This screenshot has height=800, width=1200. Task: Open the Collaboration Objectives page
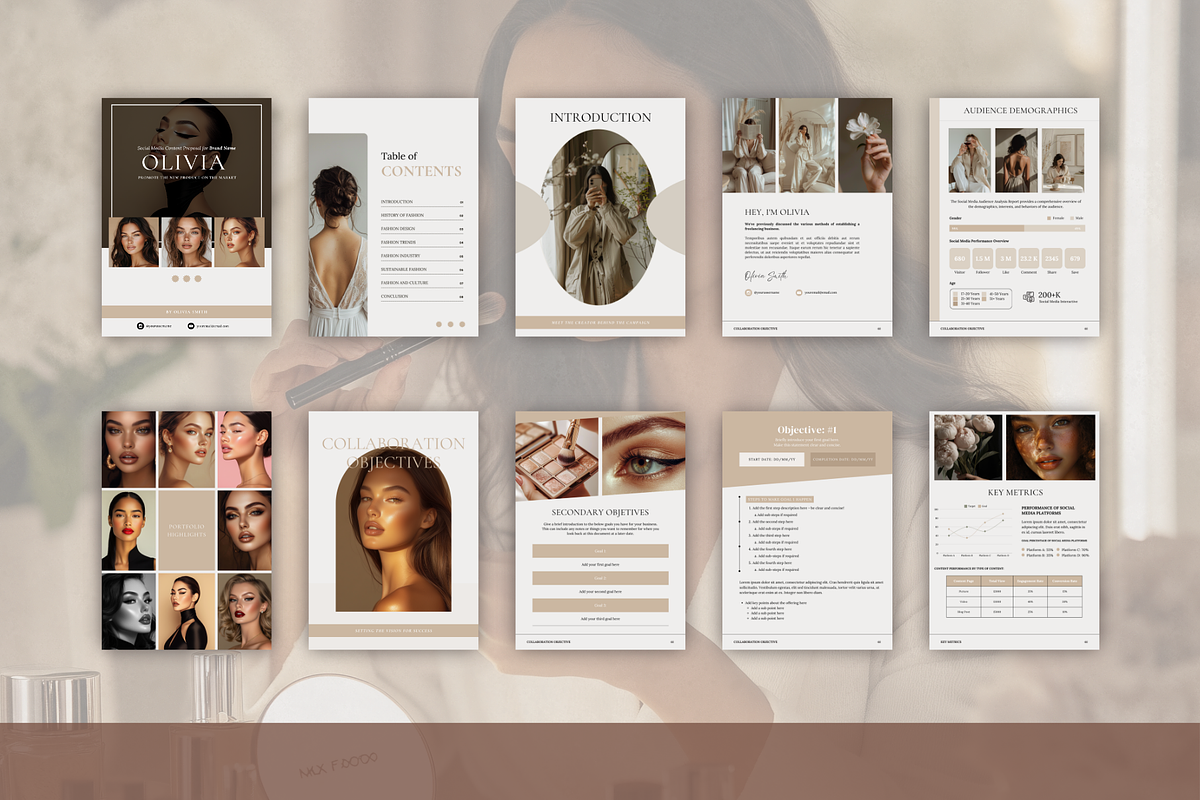point(393,530)
